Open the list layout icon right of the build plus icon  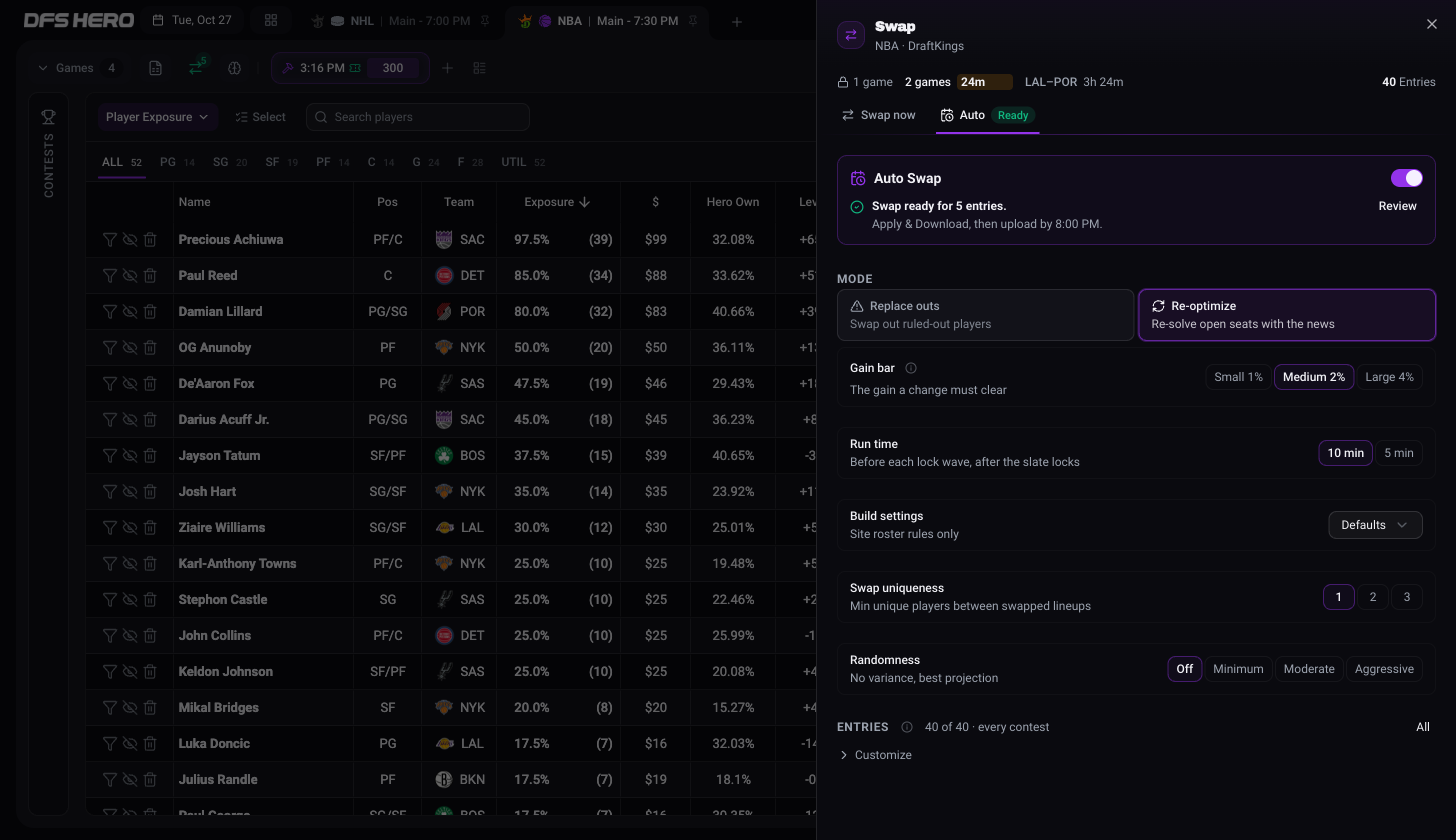click(x=480, y=68)
